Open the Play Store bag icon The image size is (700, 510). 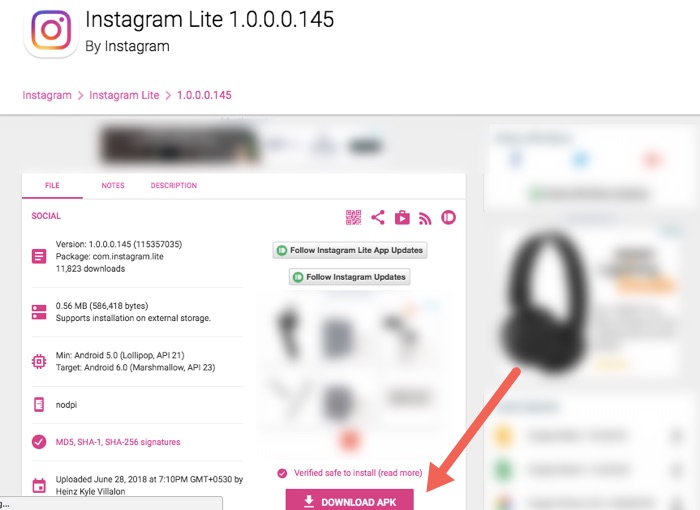click(x=402, y=217)
